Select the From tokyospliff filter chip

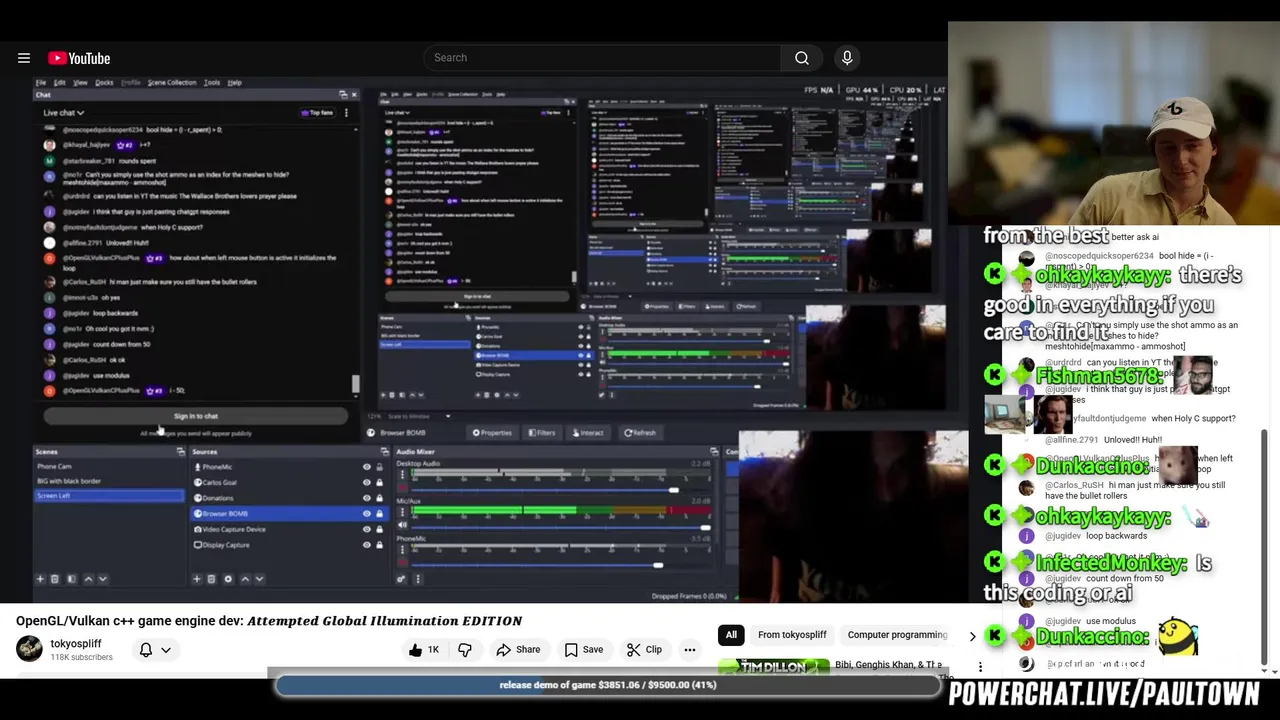(x=792, y=635)
